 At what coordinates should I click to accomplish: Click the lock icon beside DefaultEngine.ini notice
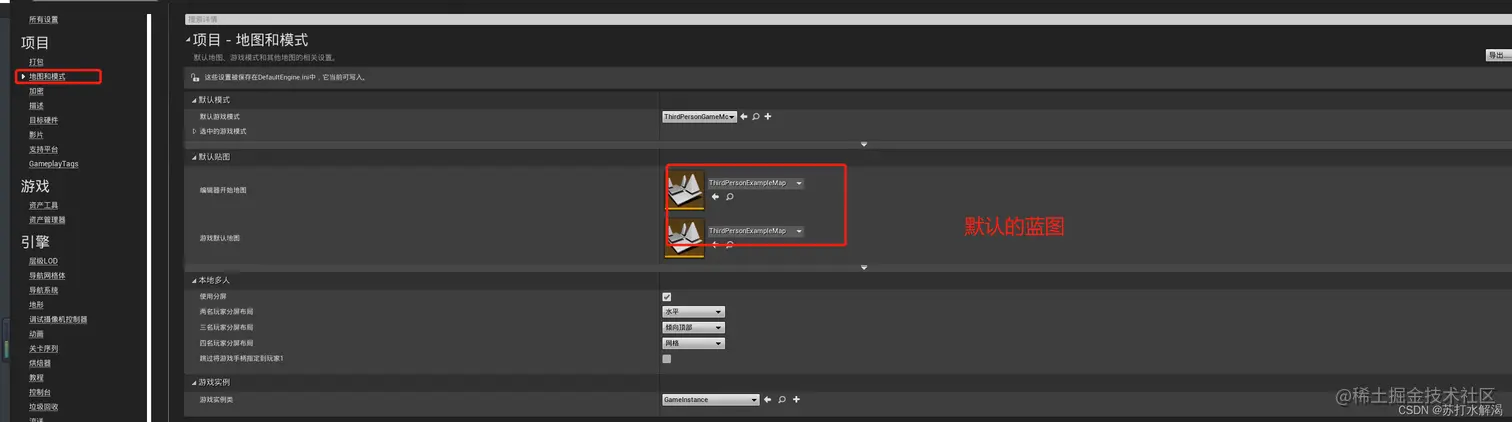click(195, 77)
